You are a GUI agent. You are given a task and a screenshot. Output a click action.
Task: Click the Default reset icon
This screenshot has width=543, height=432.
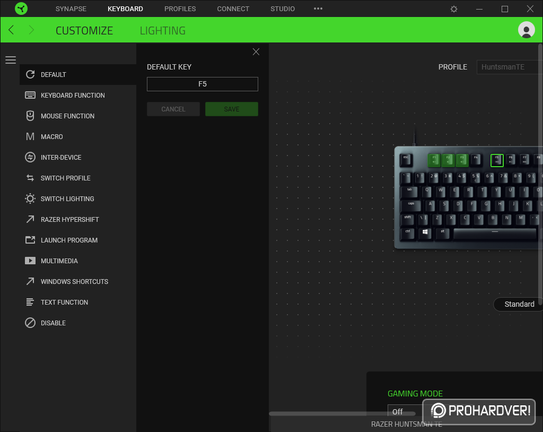point(30,74)
